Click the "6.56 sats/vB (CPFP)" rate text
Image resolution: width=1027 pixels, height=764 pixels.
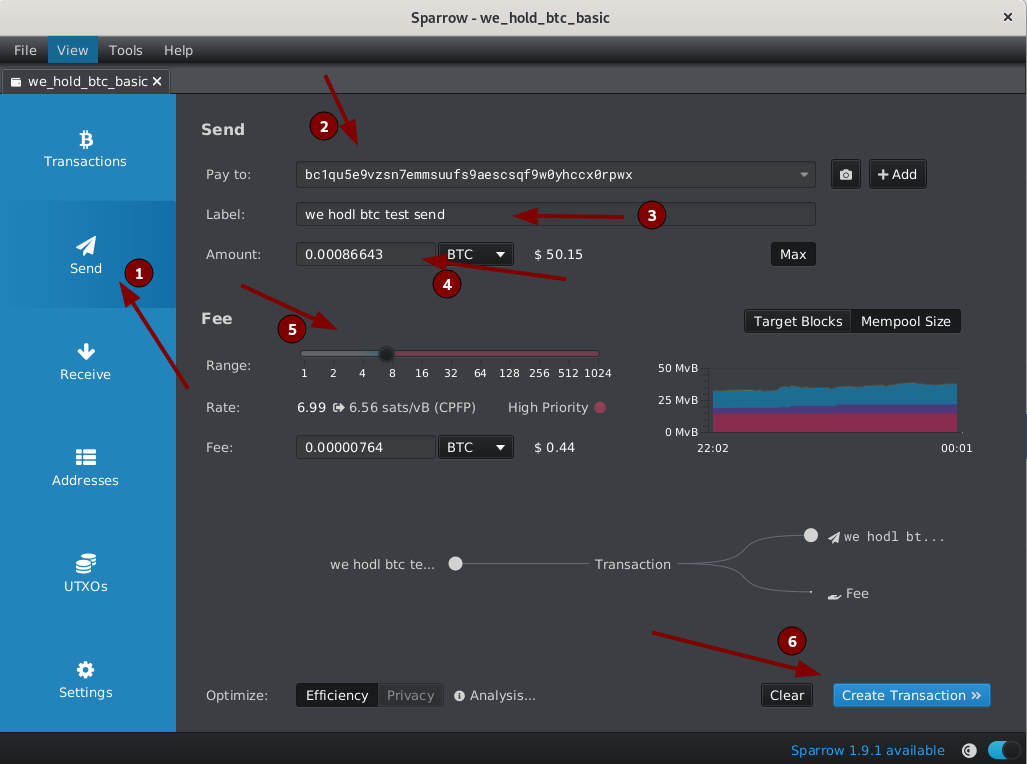(413, 408)
